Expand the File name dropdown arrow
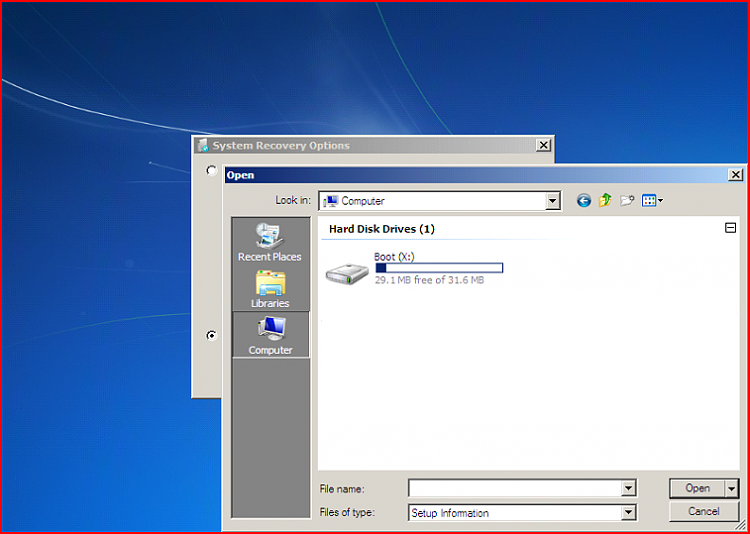Image resolution: width=750 pixels, height=534 pixels. 629,489
